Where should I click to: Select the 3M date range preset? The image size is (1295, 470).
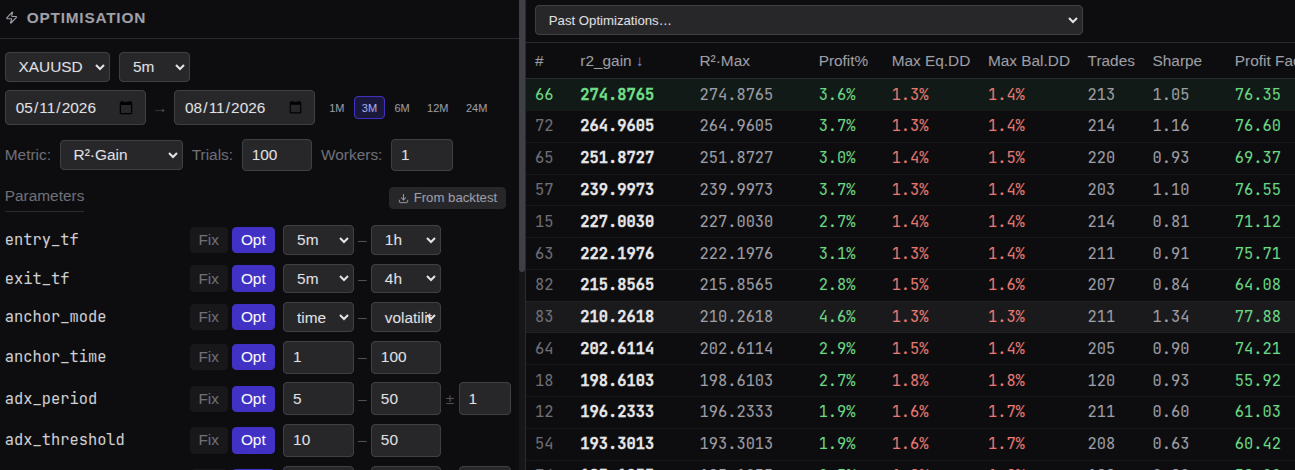(369, 108)
